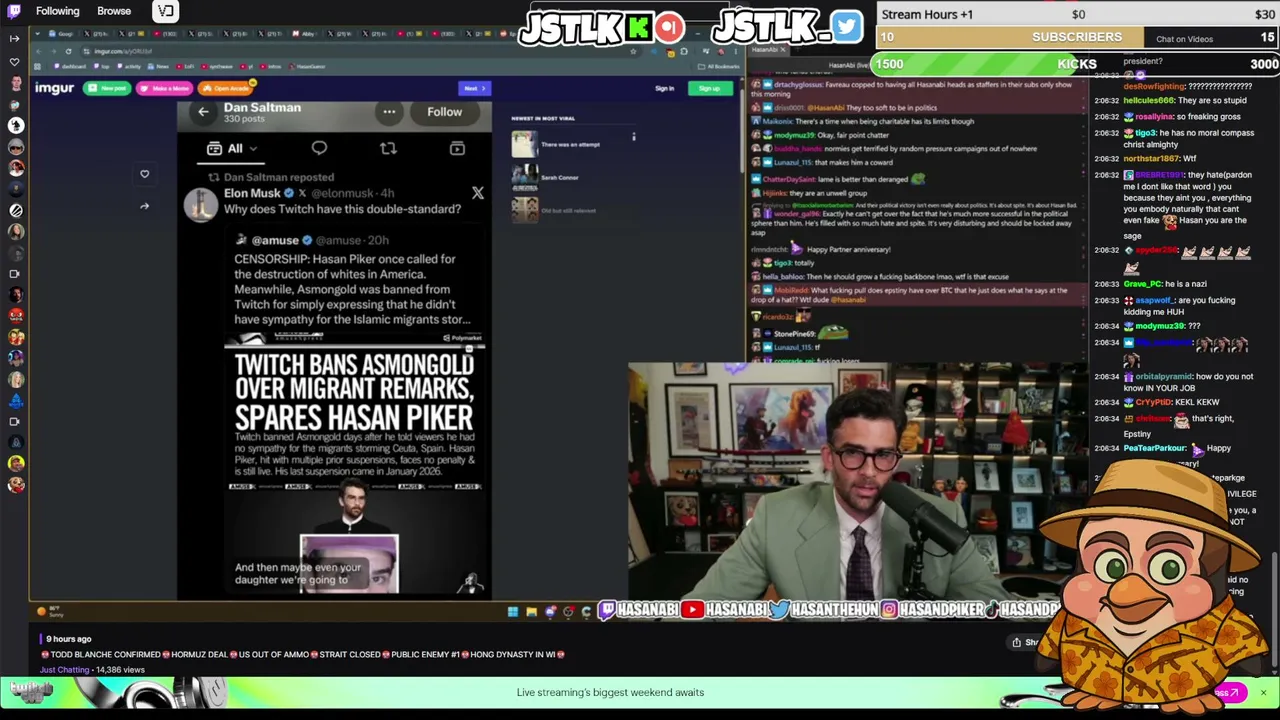The width and height of the screenshot is (1280, 720).
Task: Click username asapwolf_ in chat
Action: point(1154,301)
